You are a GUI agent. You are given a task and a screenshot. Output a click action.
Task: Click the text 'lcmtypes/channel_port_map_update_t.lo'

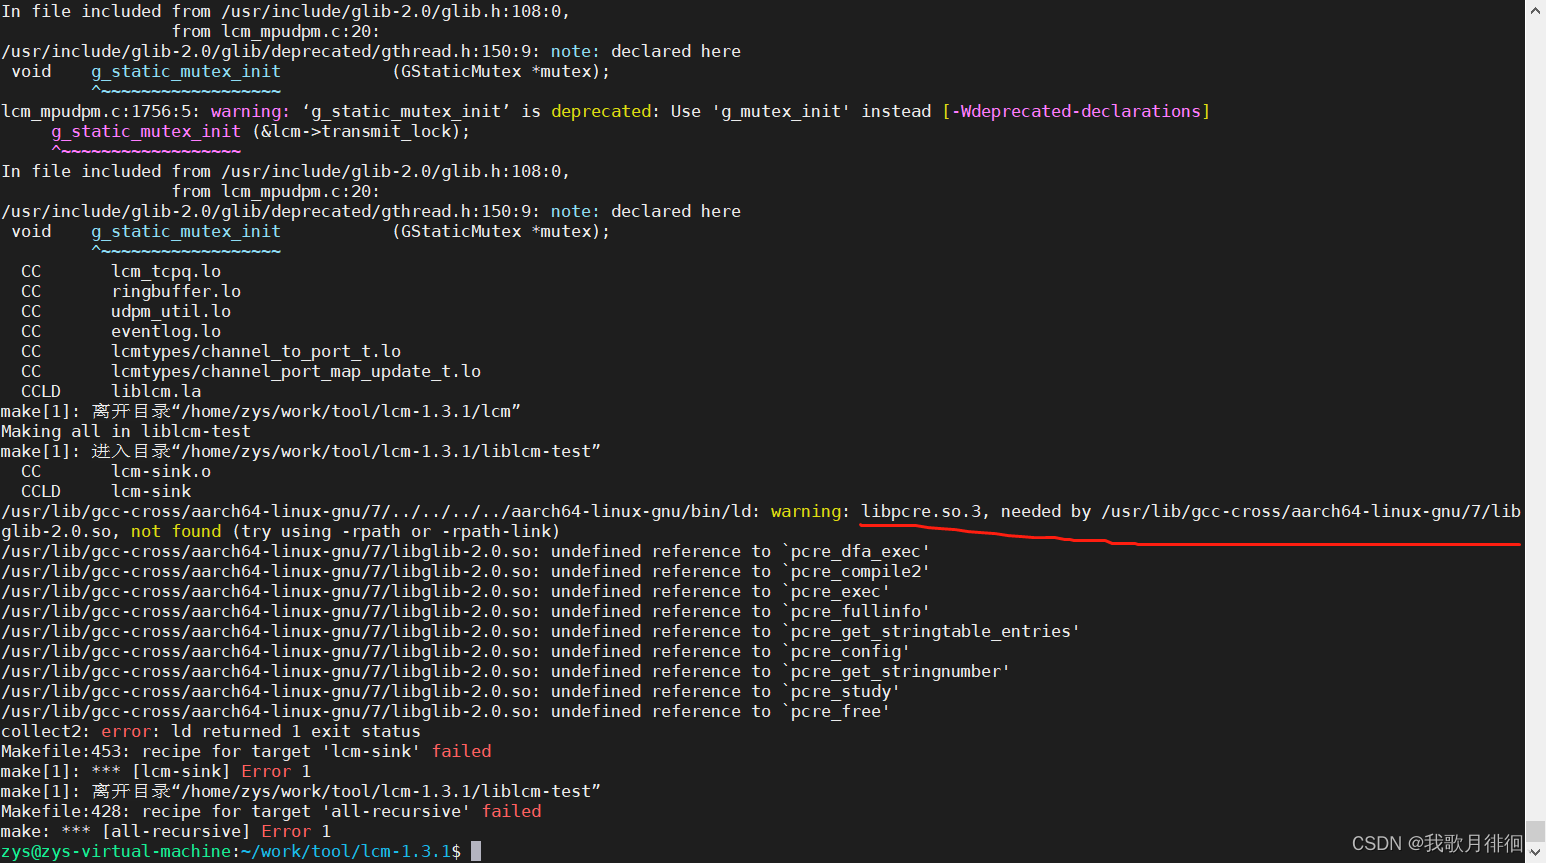tap(296, 371)
